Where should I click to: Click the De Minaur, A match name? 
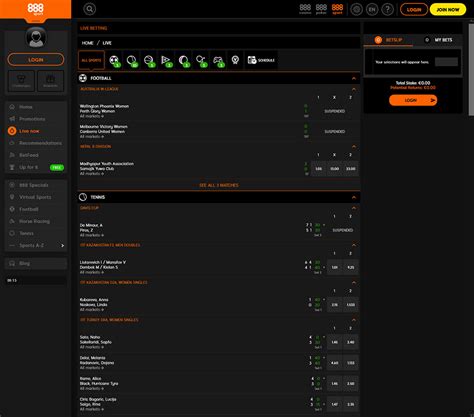[91, 225]
